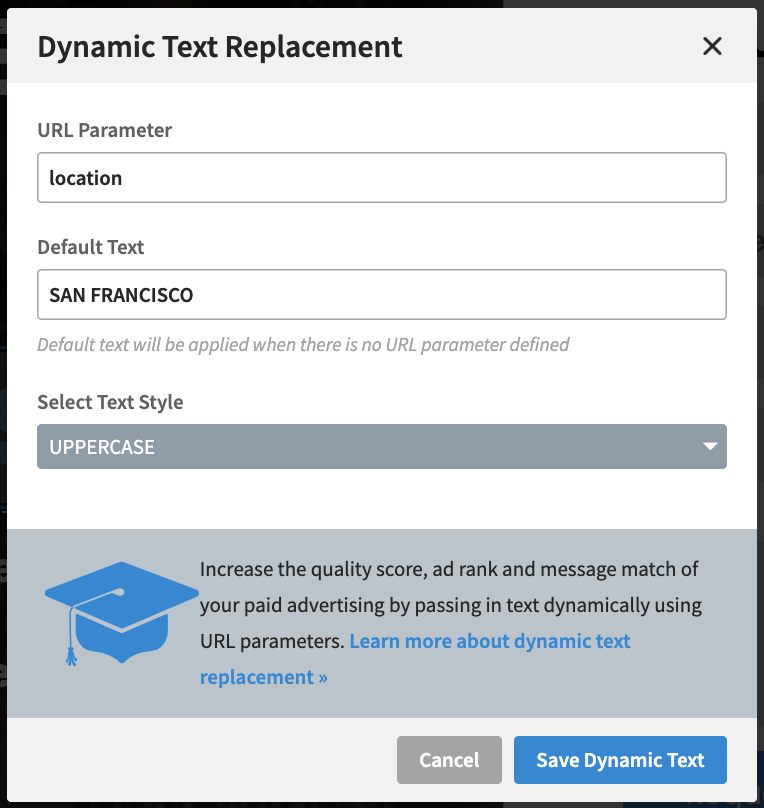Click the Select Text Style label
Screen dimensions: 764x808
[x=110, y=402]
